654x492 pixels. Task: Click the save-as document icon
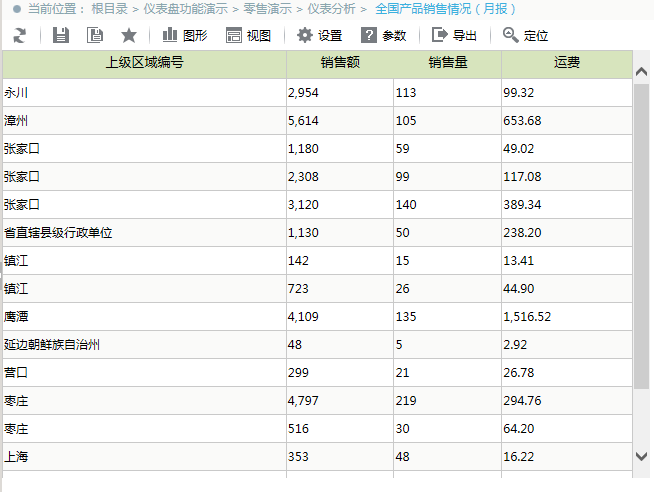coord(95,35)
